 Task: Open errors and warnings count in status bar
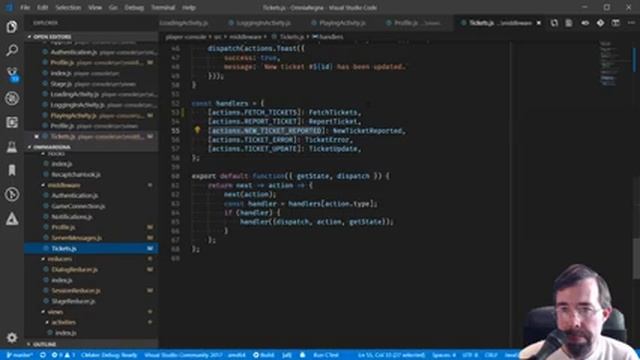(x=63, y=355)
